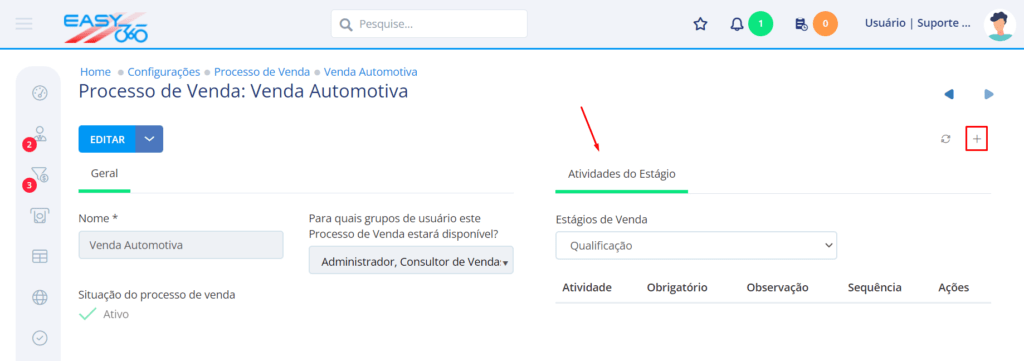
Task: Open the dashboard gauge sidebar icon
Action: click(40, 93)
